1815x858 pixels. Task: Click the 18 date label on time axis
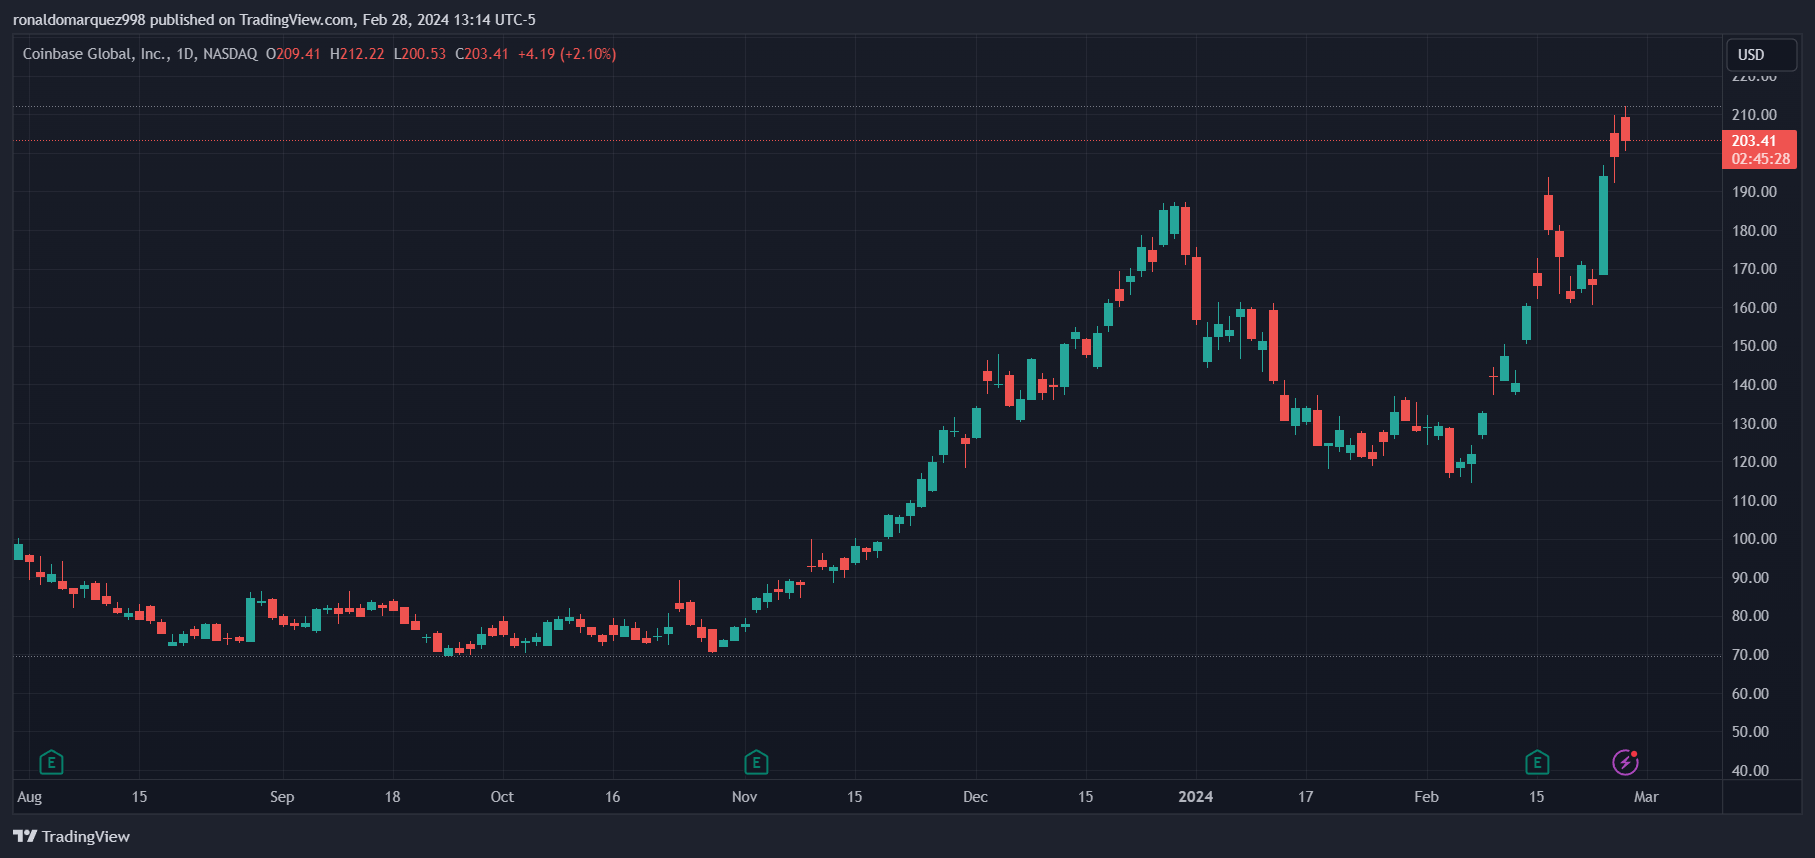[x=392, y=797]
